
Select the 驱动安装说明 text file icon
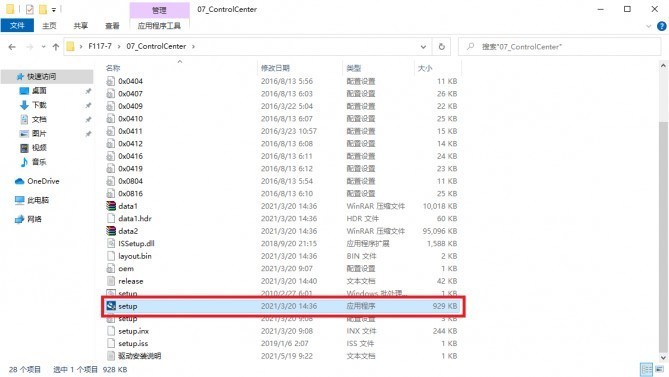(111, 356)
